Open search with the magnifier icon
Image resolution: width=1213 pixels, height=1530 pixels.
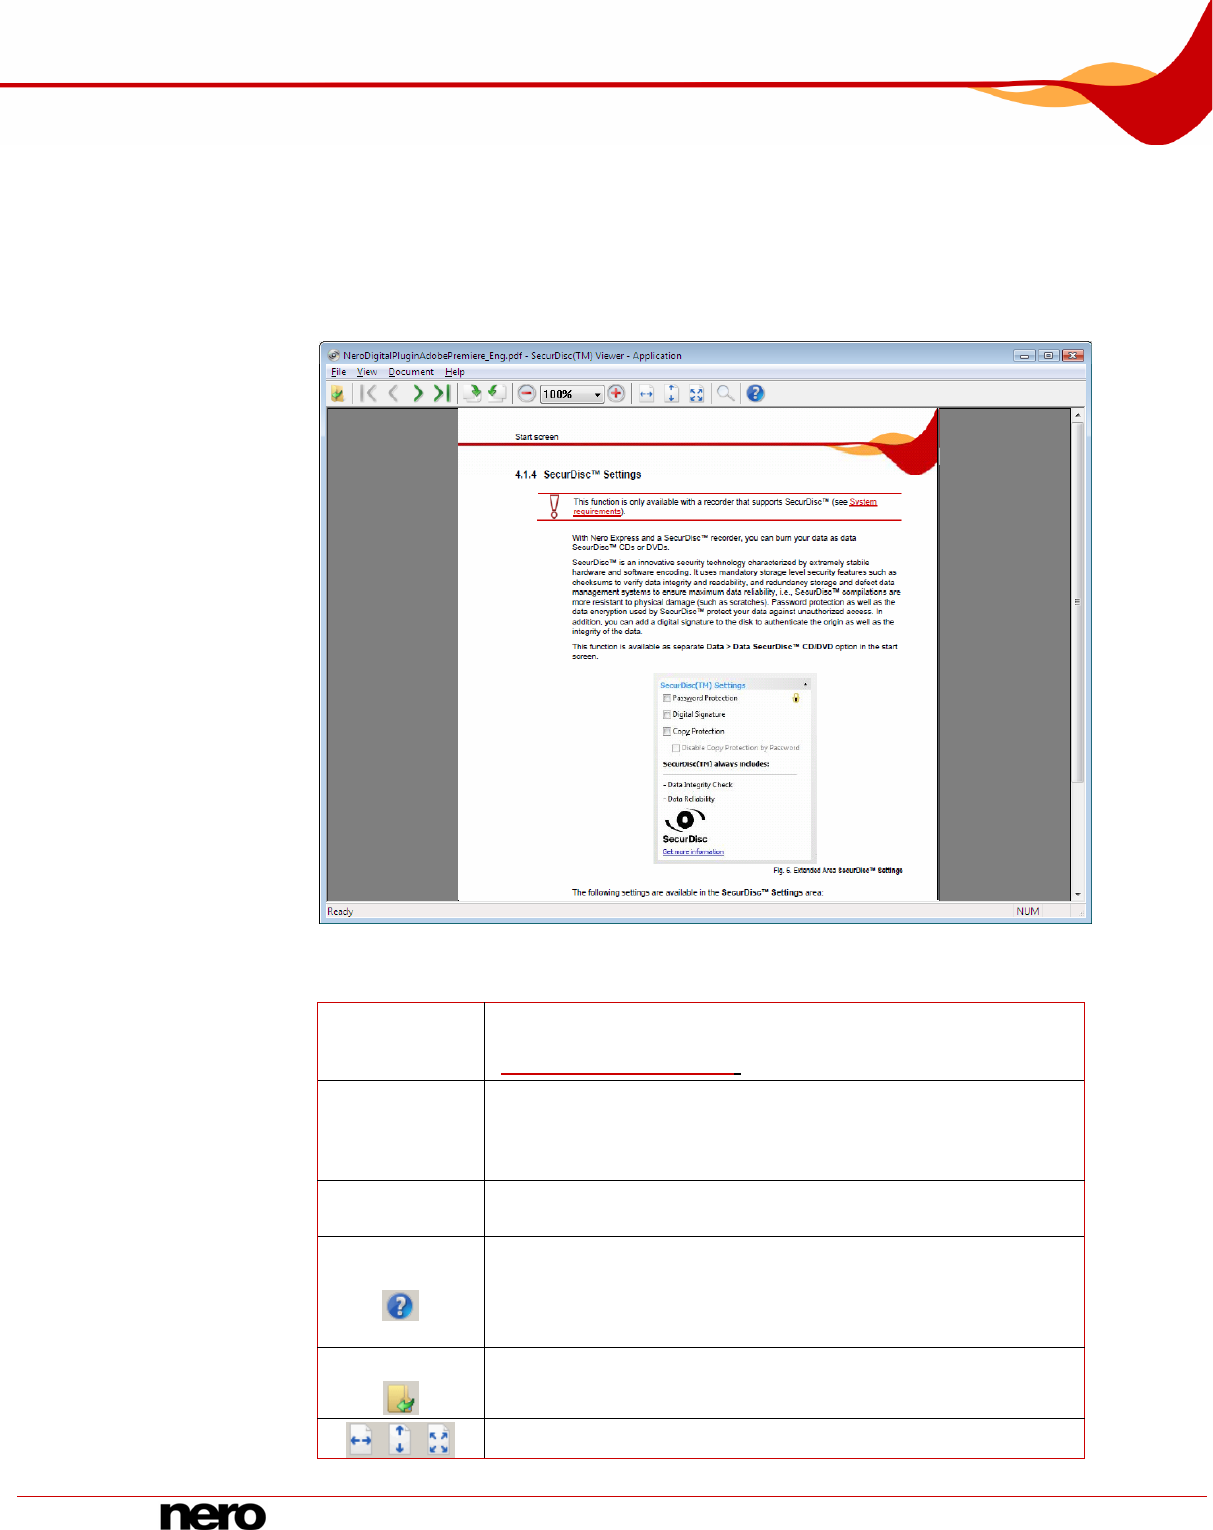coord(726,394)
